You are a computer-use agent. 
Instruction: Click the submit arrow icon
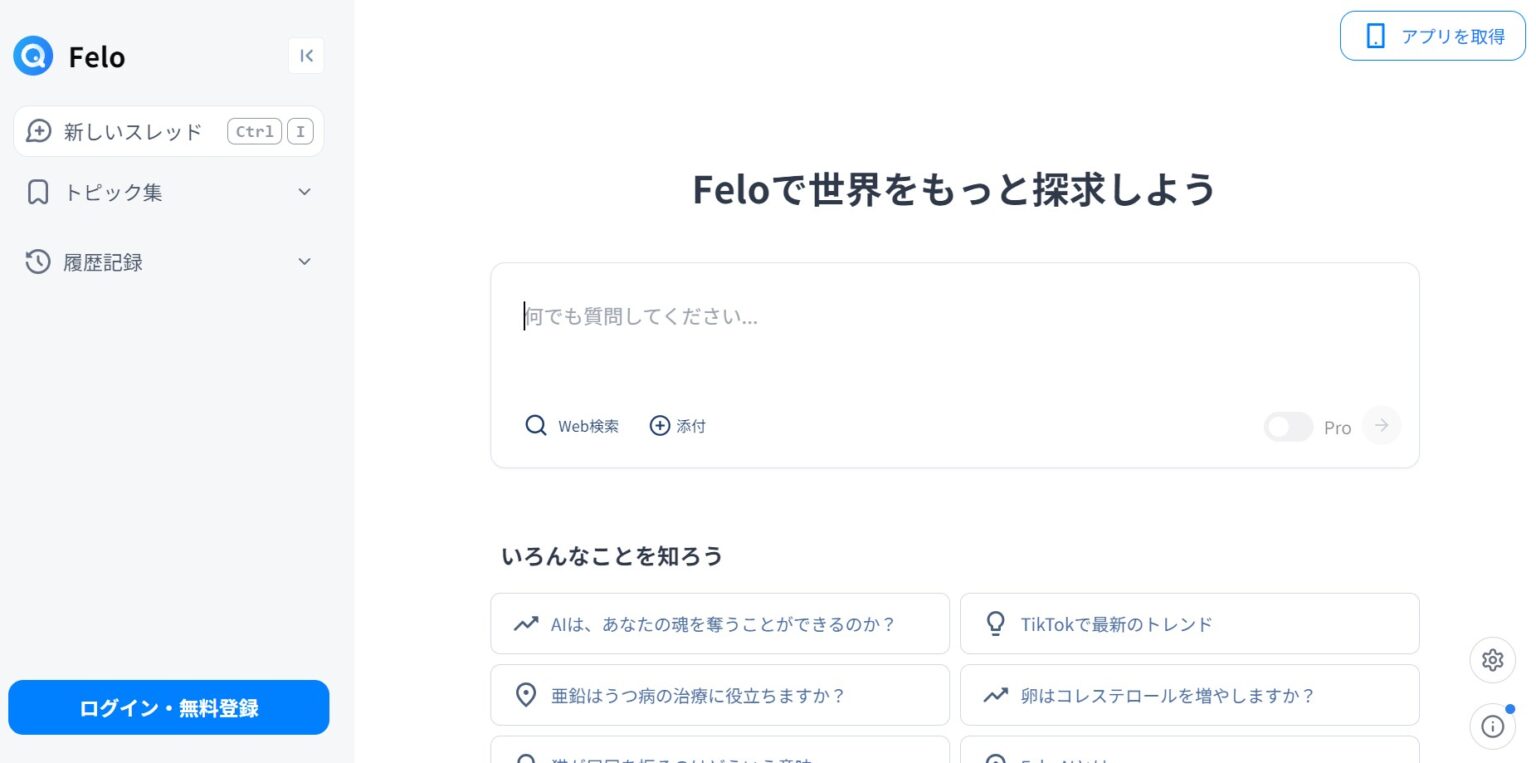click(x=1381, y=425)
